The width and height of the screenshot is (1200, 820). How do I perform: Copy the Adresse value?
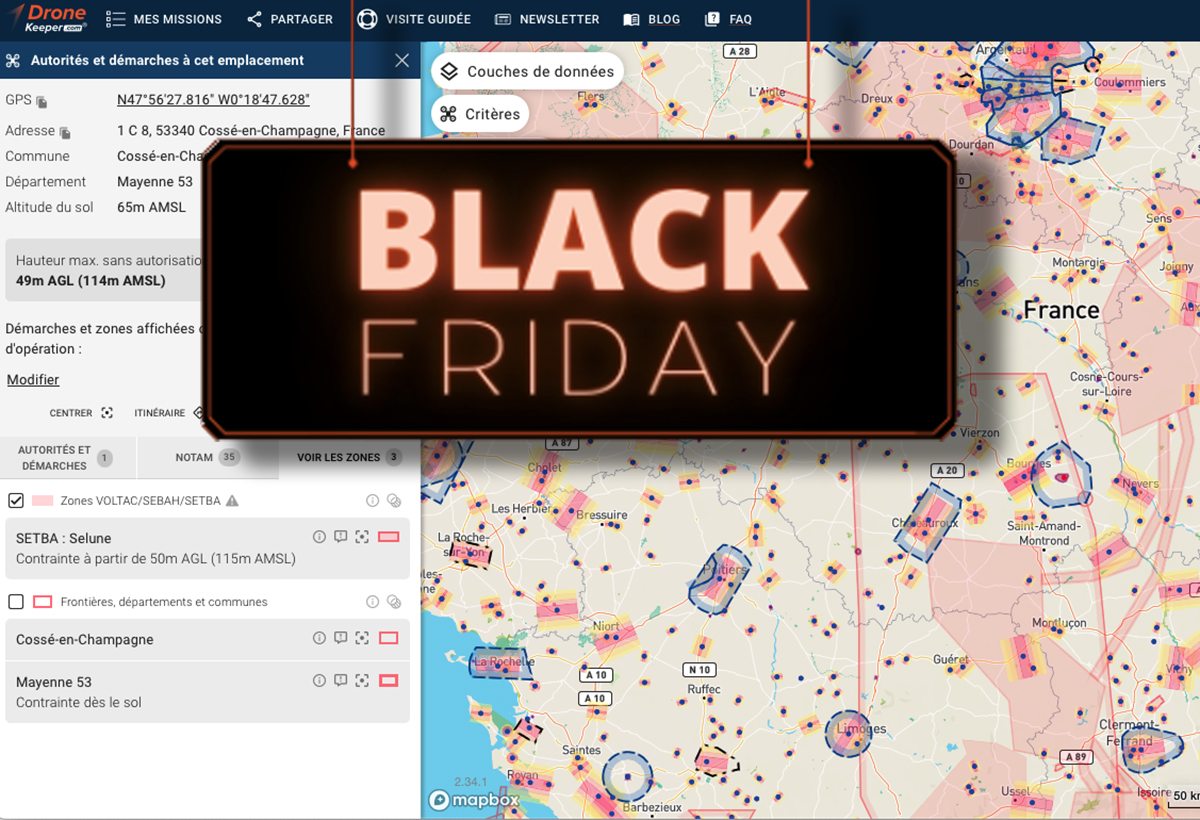[65, 132]
